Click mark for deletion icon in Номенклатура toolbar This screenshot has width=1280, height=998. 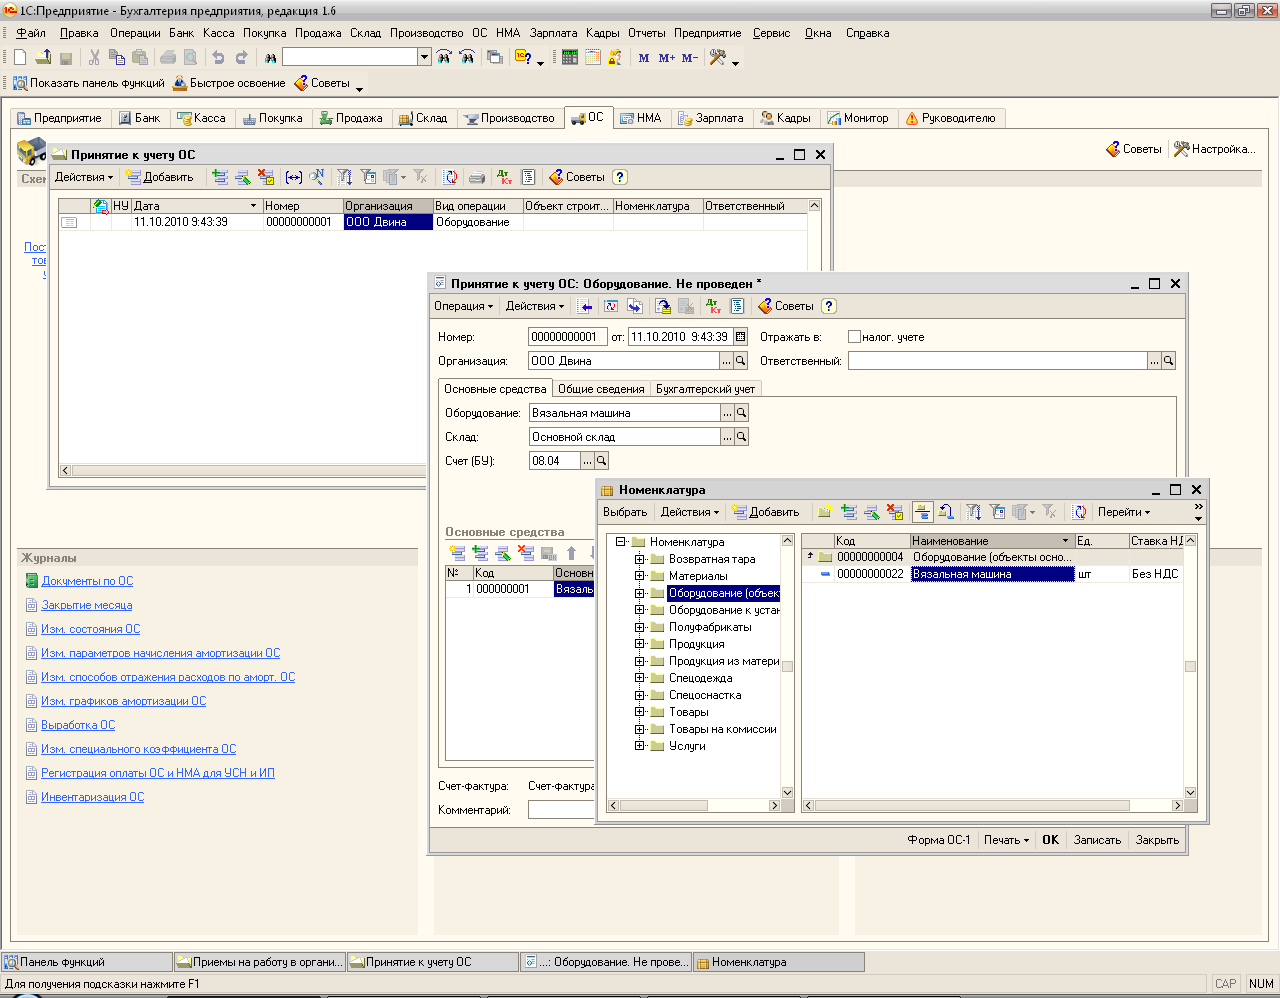click(x=895, y=512)
